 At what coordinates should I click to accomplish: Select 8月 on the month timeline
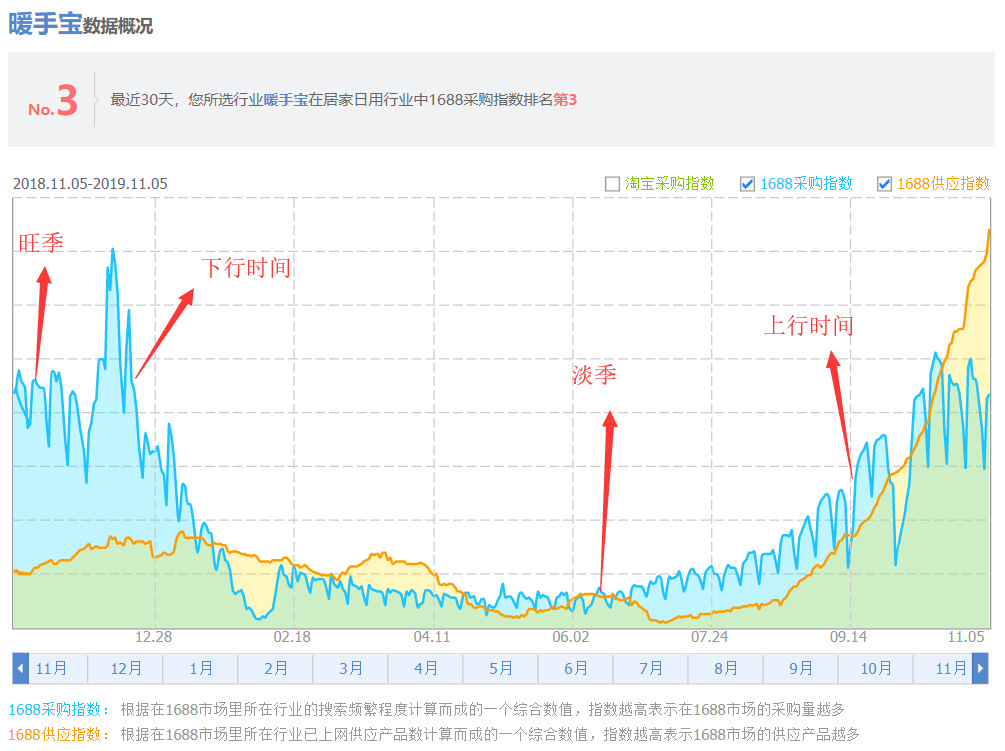(726, 668)
